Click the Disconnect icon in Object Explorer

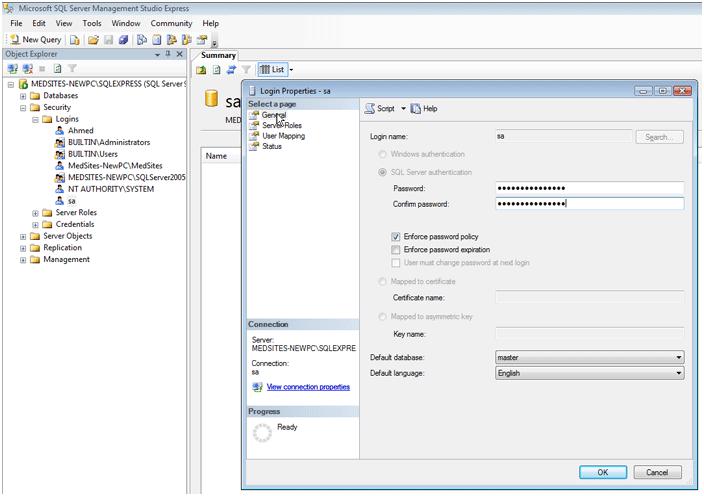pyautogui.click(x=28, y=69)
